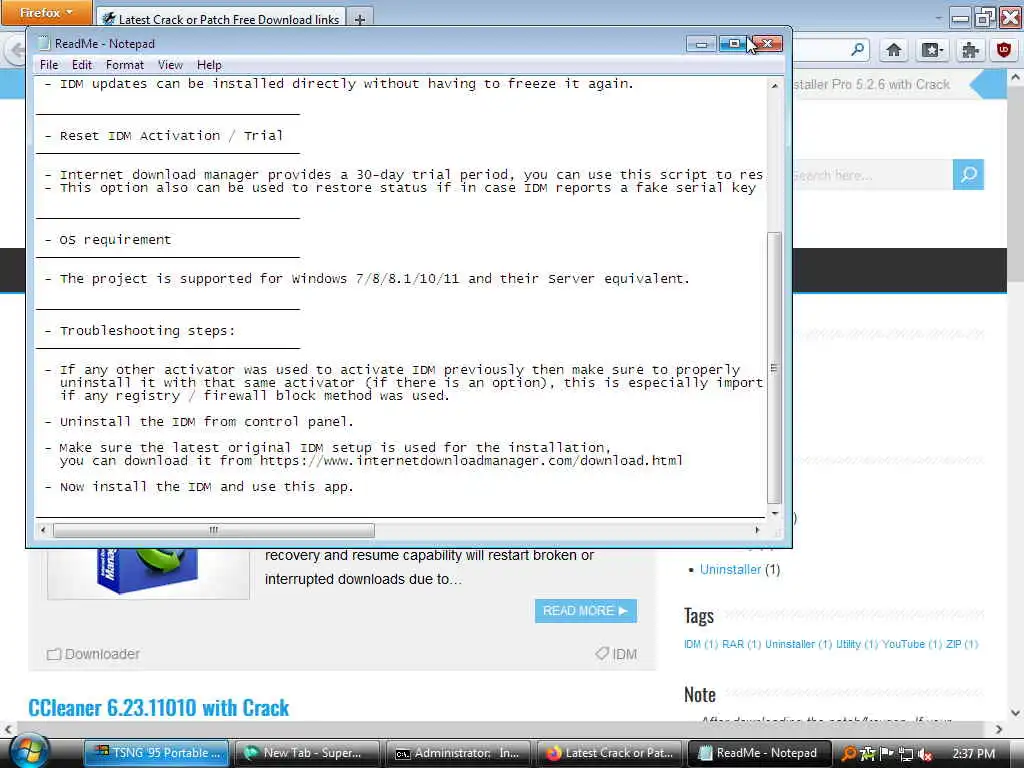This screenshot has height=768, width=1024.
Task: Open the Firefox bookmarks star menu
Action: [x=932, y=50]
